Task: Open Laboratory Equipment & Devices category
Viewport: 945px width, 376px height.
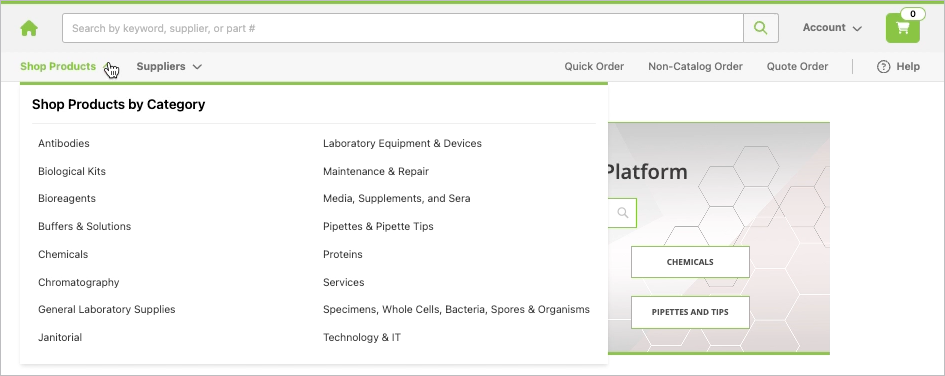Action: coord(403,143)
